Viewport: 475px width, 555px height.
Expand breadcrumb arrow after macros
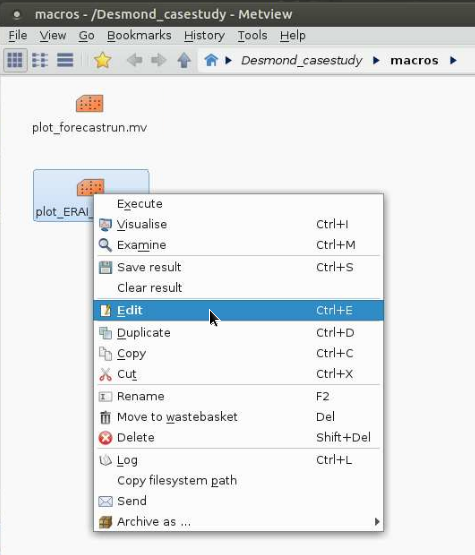click(x=453, y=61)
